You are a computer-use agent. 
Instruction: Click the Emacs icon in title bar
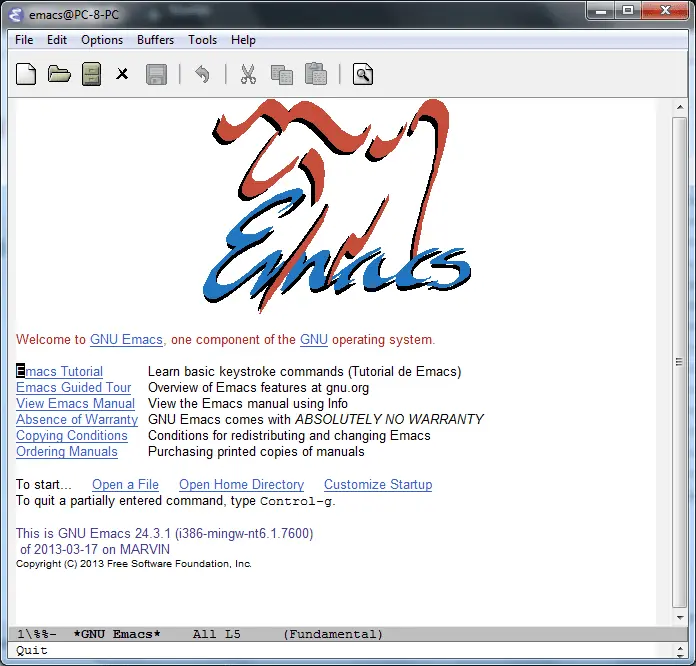16,15
